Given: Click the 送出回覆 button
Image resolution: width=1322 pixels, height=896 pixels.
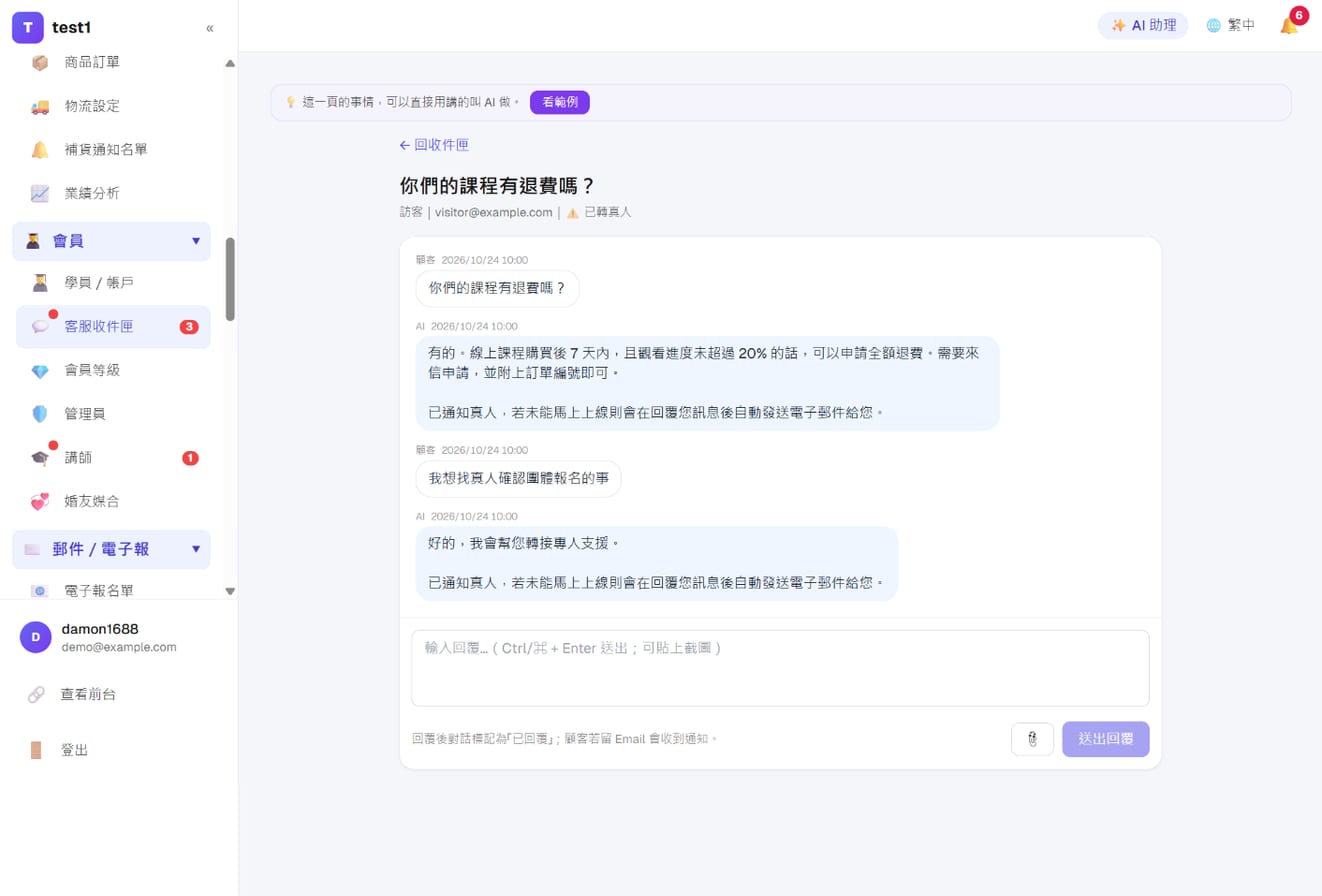Looking at the screenshot, I should pyautogui.click(x=1106, y=739).
